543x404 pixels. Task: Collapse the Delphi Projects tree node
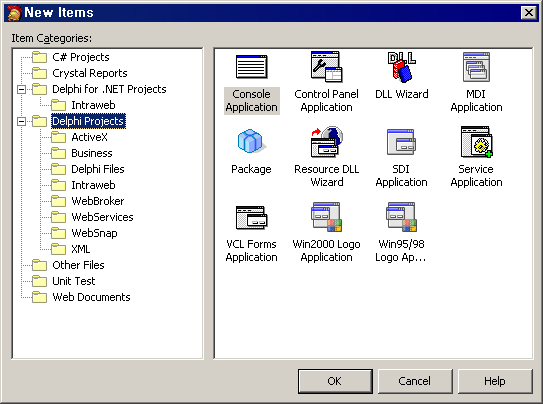click(x=21, y=121)
